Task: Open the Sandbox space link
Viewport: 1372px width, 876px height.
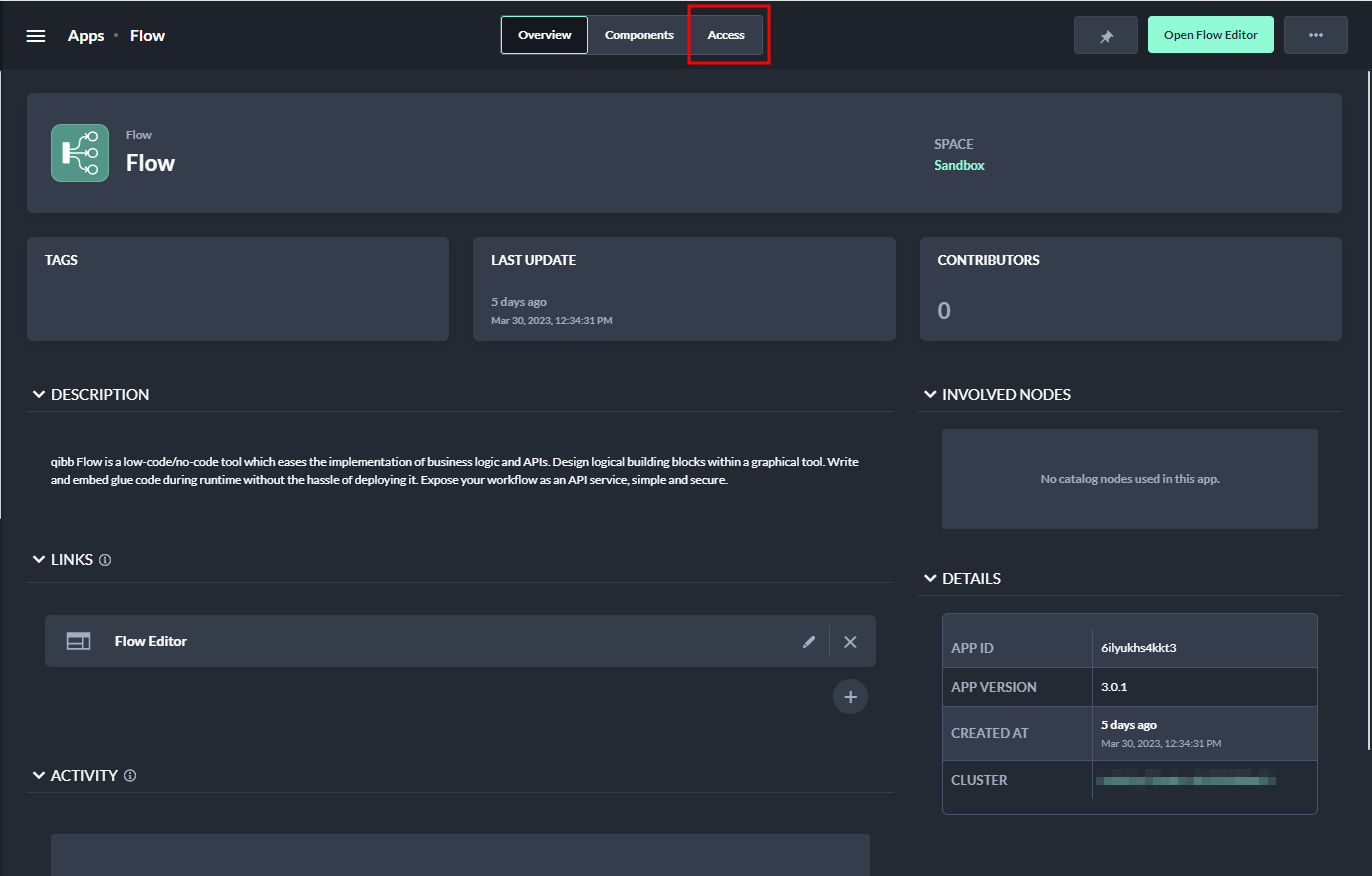Action: [959, 166]
